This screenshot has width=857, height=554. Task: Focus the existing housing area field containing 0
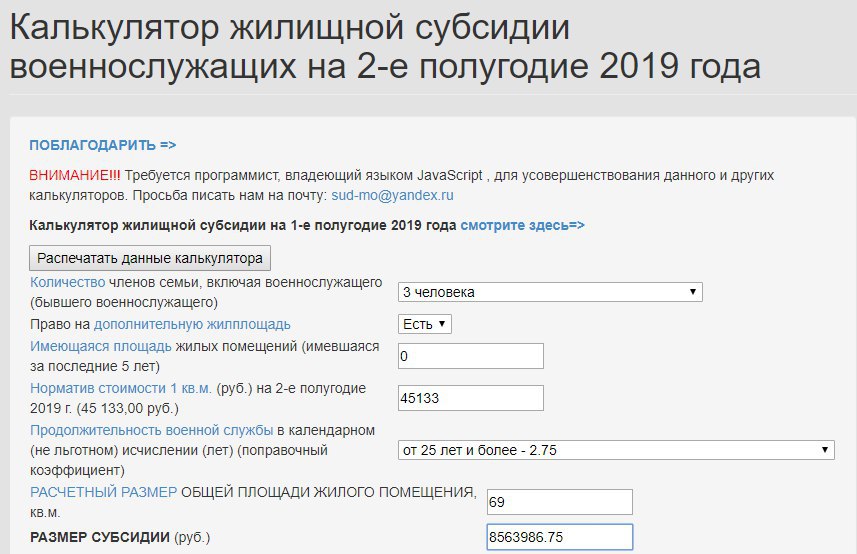click(x=471, y=356)
